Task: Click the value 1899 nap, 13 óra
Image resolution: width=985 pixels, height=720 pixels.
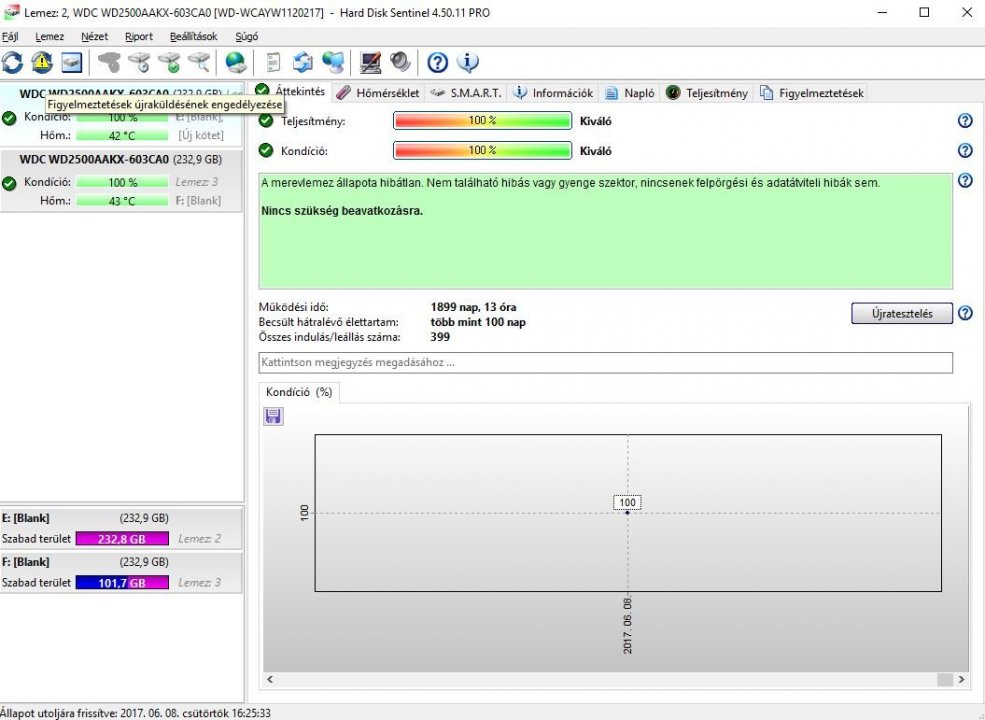Action: point(473,307)
